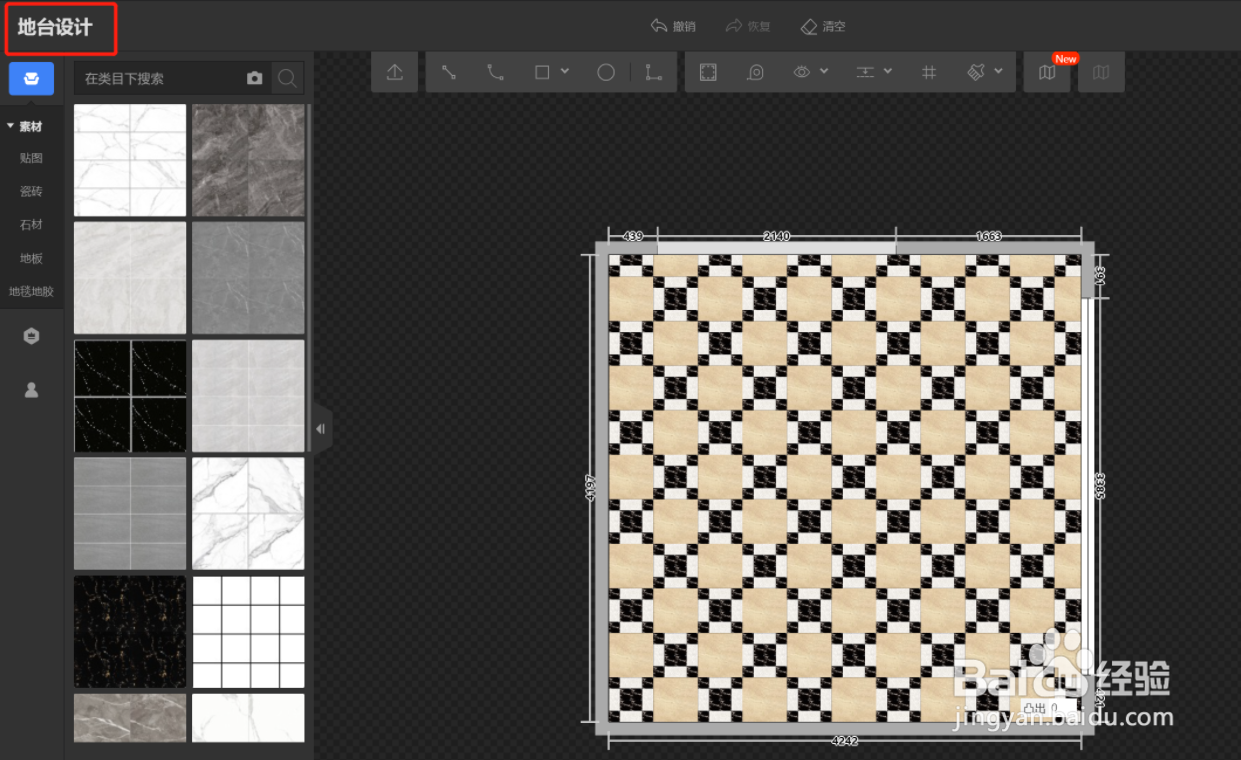
Task: Pick the black gold-speckled stone thumbnail
Action: pos(130,632)
